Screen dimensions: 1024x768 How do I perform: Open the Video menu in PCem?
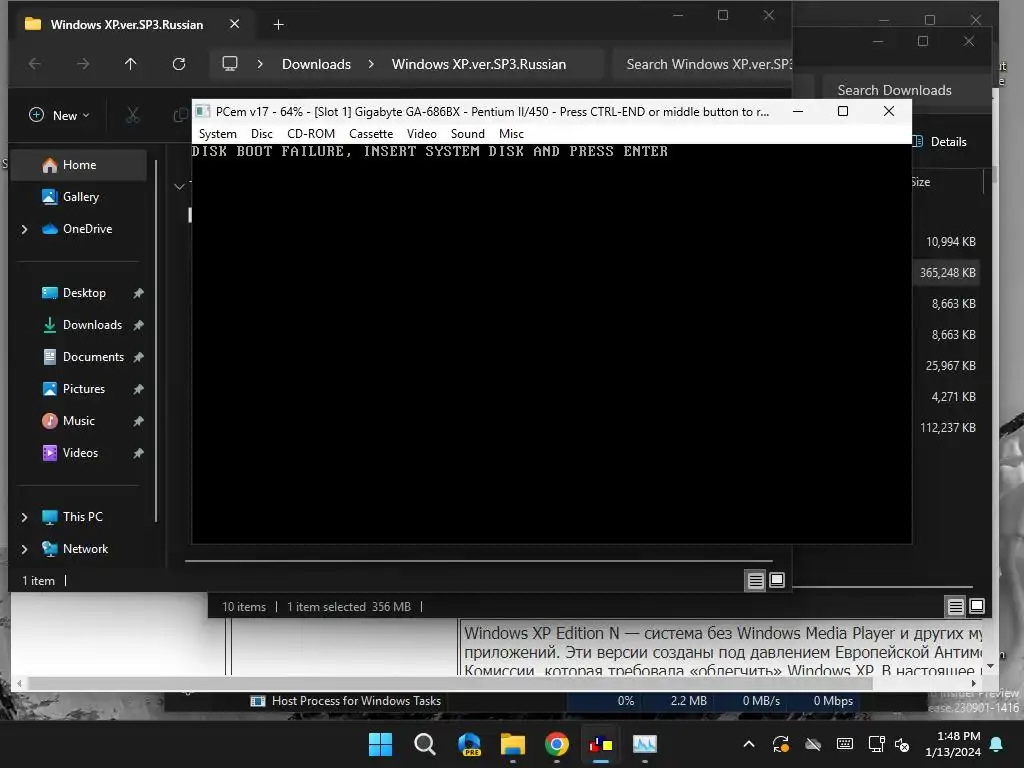(x=421, y=134)
